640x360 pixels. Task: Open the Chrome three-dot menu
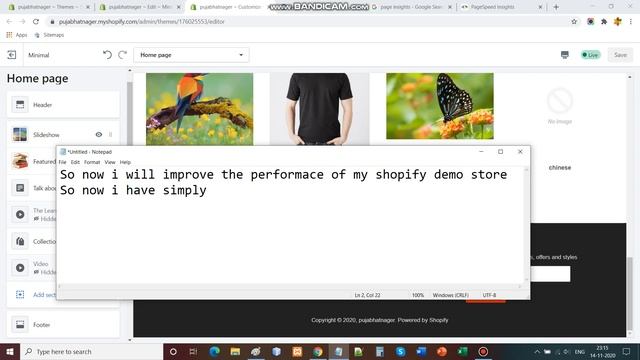coord(631,22)
